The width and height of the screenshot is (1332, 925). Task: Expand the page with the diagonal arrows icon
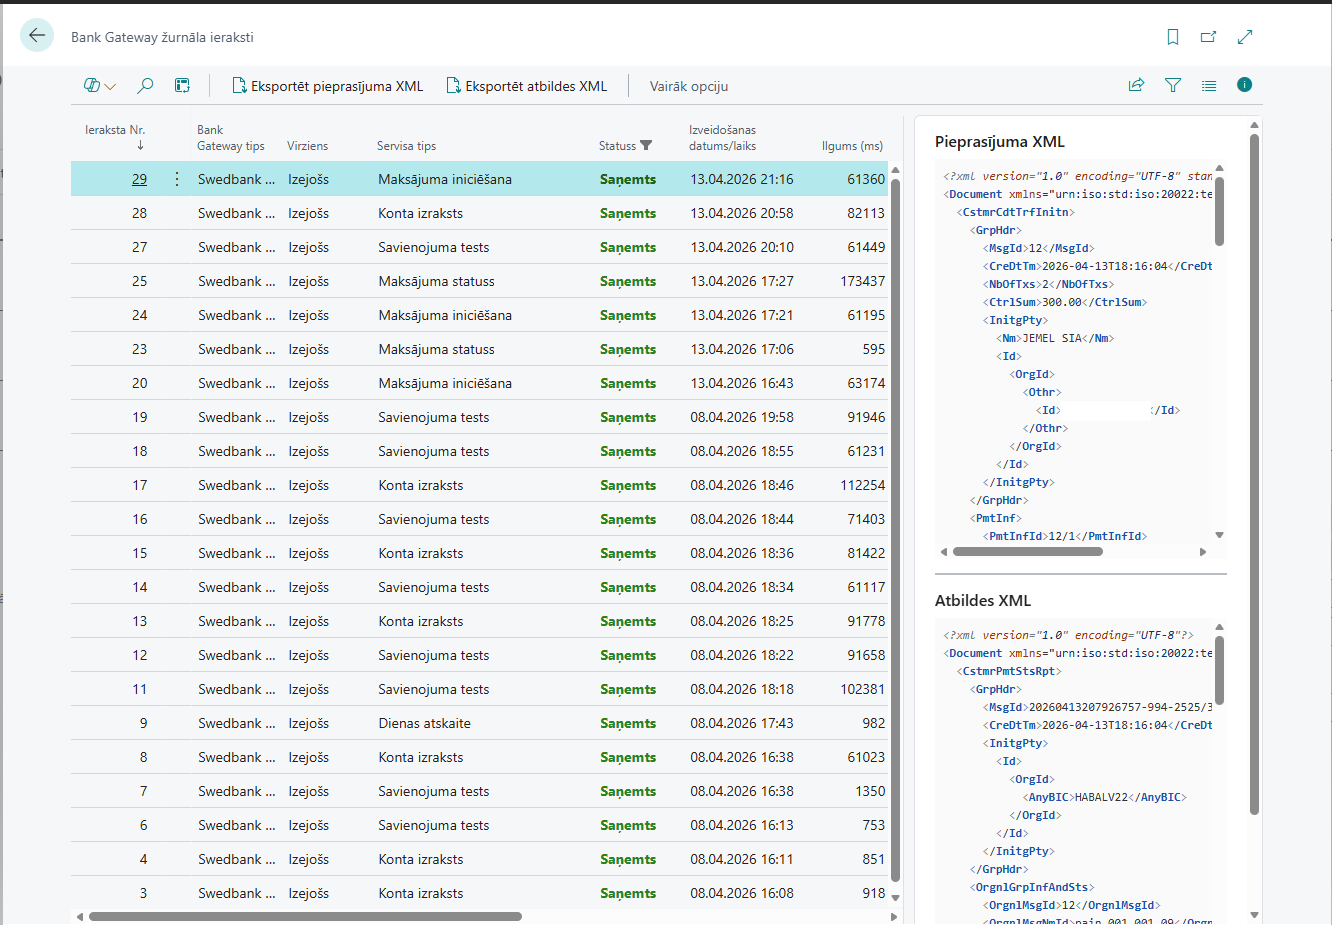(1245, 37)
